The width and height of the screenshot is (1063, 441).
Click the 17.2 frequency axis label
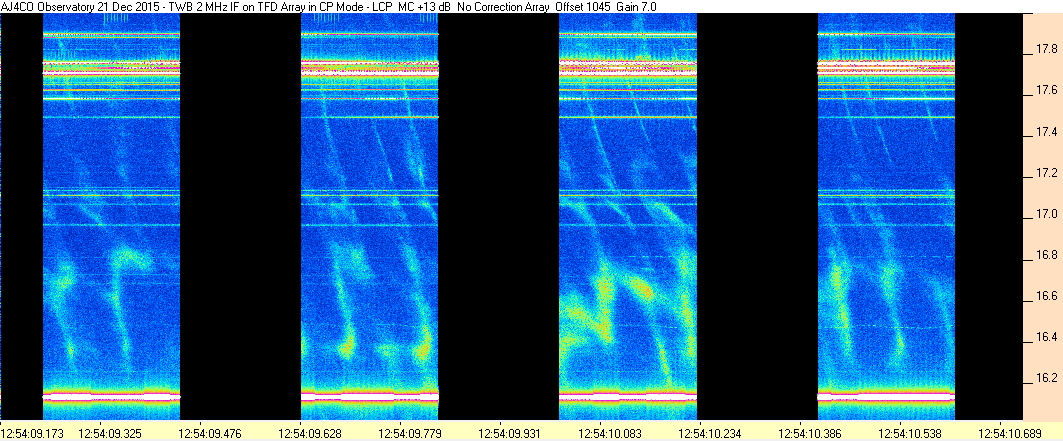[1045, 174]
